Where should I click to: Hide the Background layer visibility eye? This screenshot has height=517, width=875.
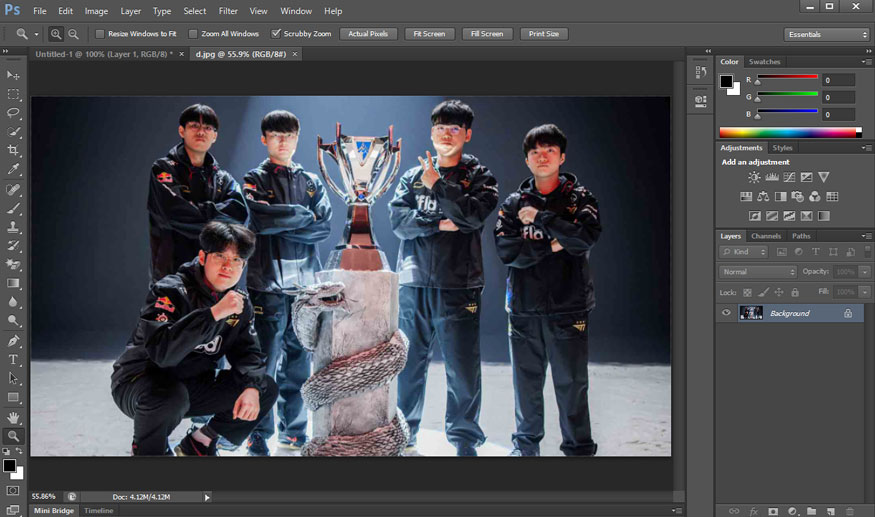[x=726, y=313]
